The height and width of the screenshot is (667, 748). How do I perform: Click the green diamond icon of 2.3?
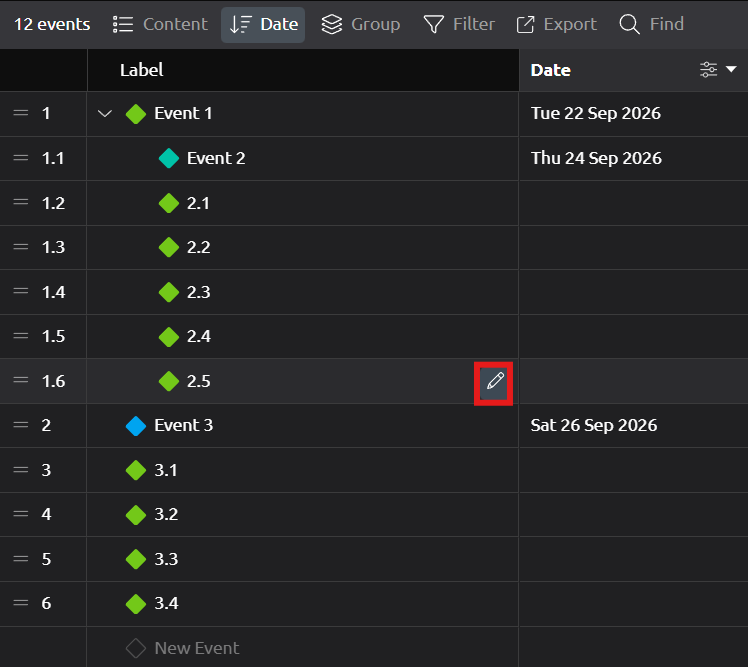[169, 292]
